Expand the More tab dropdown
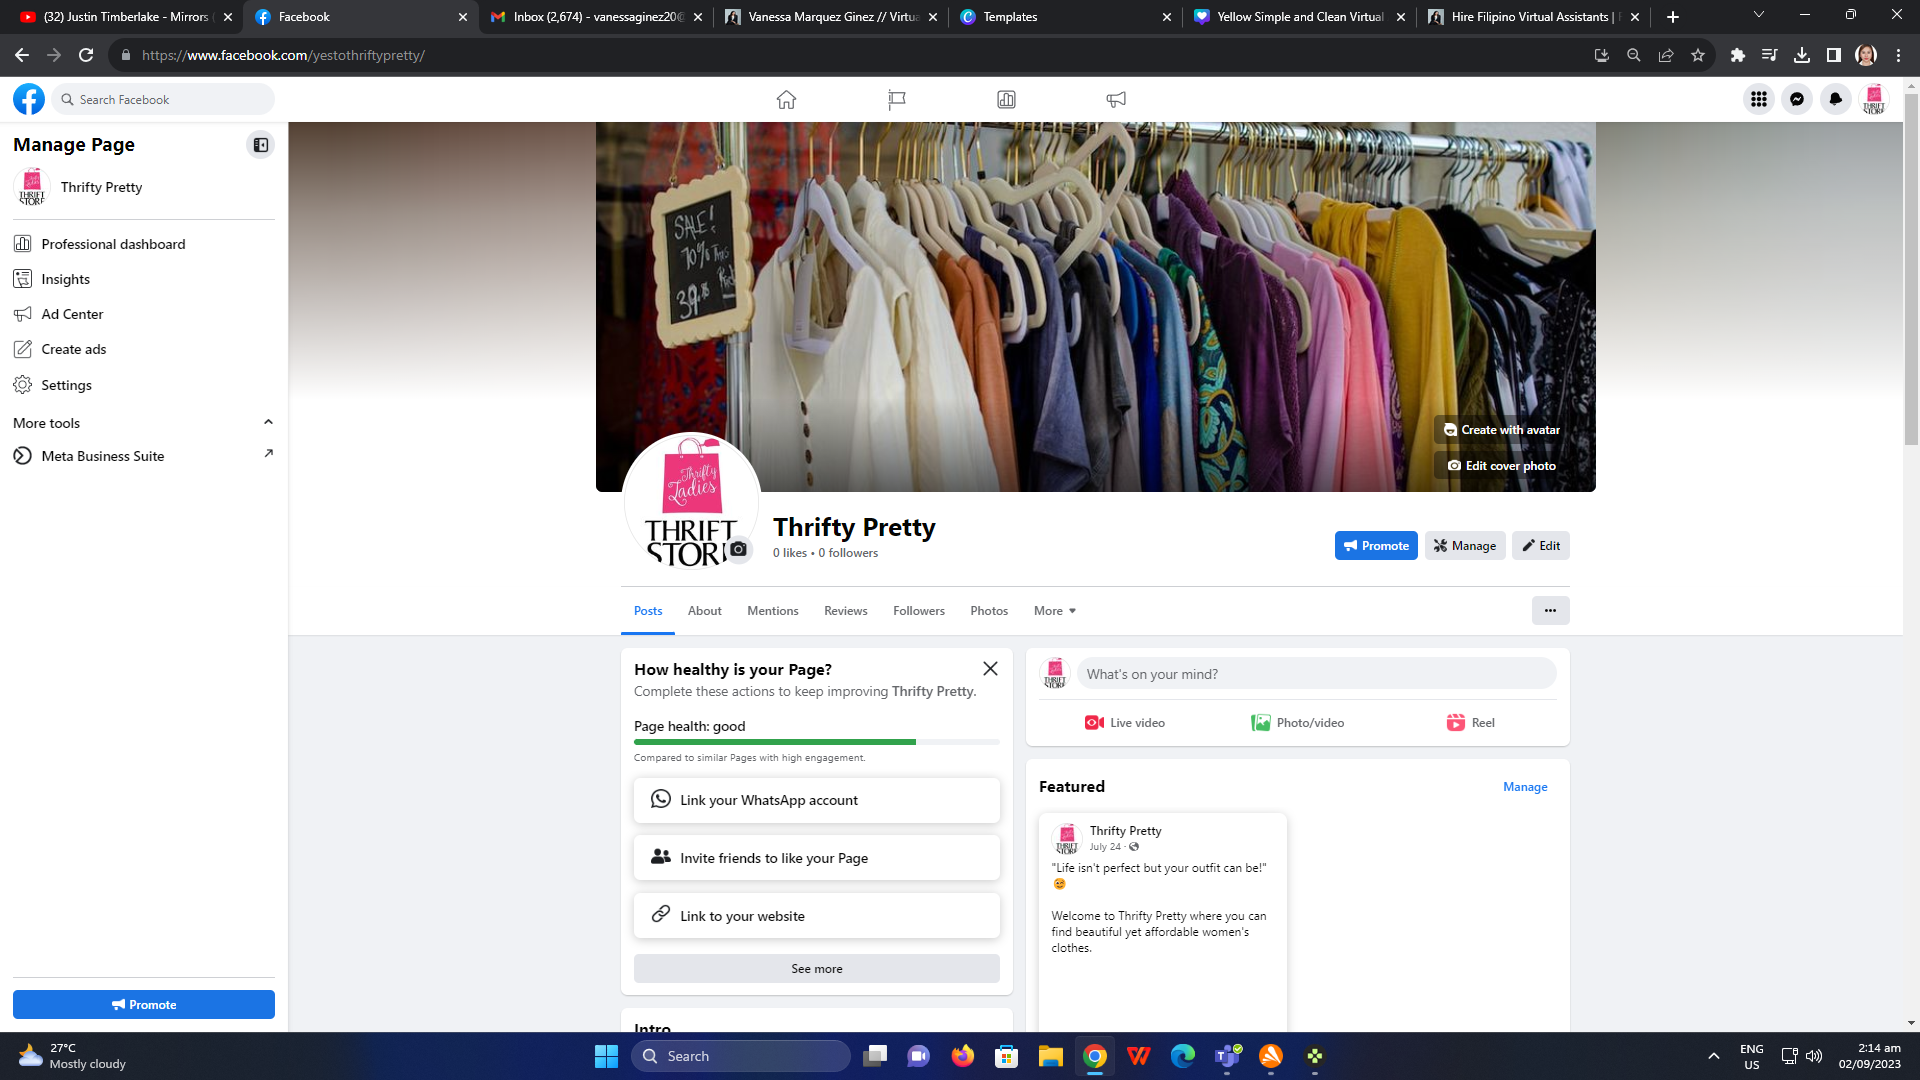The height and width of the screenshot is (1080, 1920). pyautogui.click(x=1055, y=611)
